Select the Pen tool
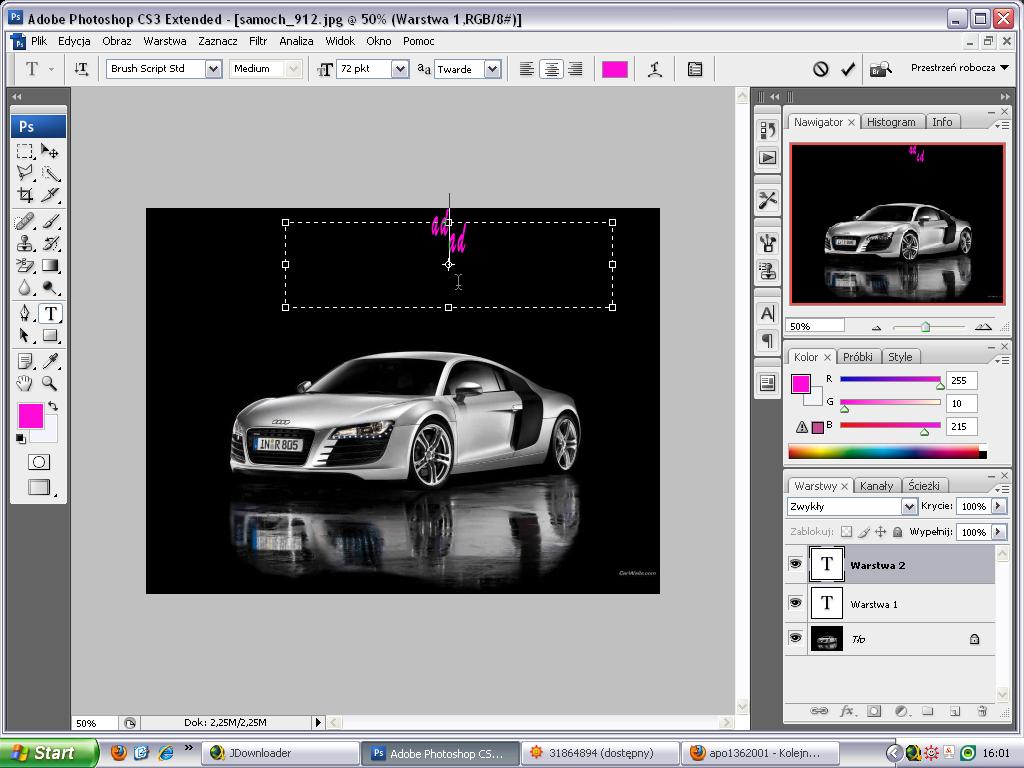The height and width of the screenshot is (768, 1024). coord(25,313)
